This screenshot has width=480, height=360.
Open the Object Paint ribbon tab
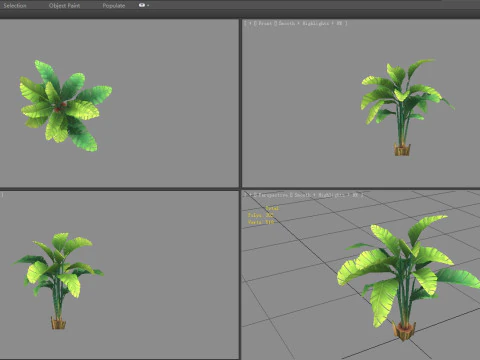tap(64, 5)
